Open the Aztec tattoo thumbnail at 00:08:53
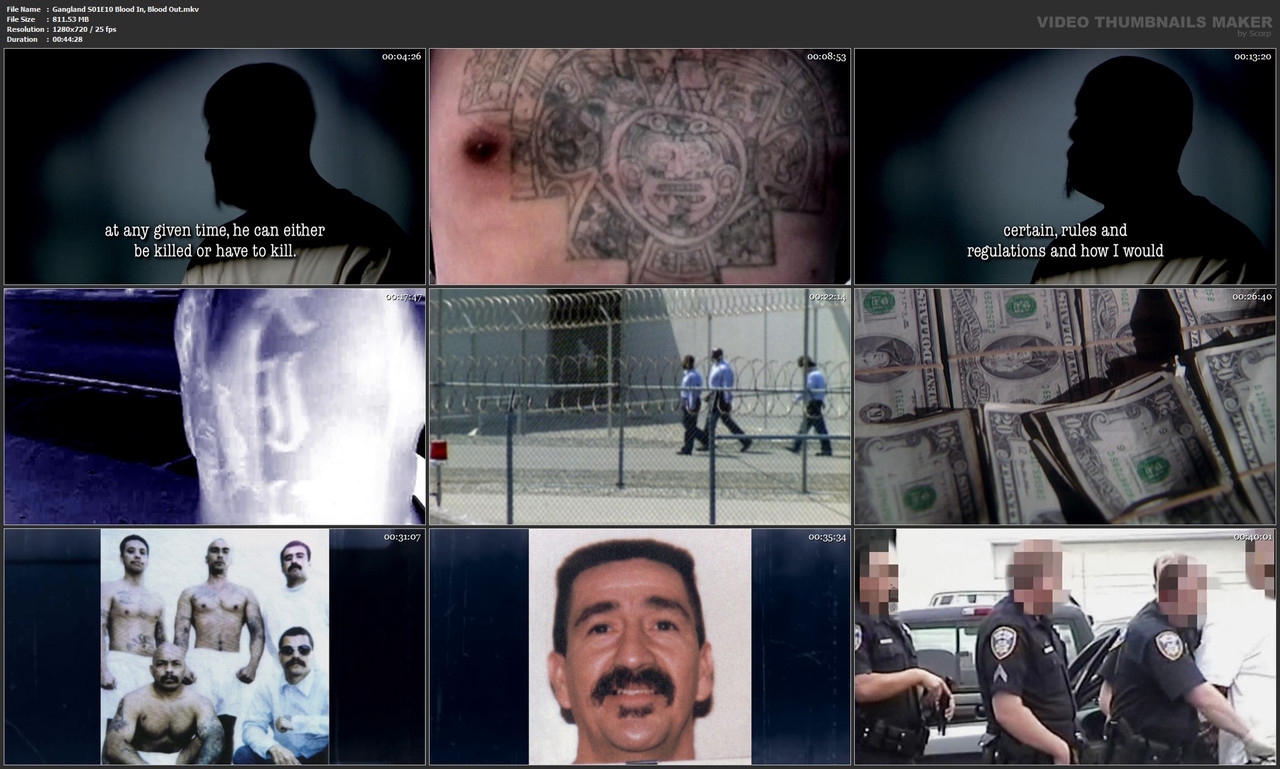Viewport: 1280px width, 769px height. tap(640, 167)
